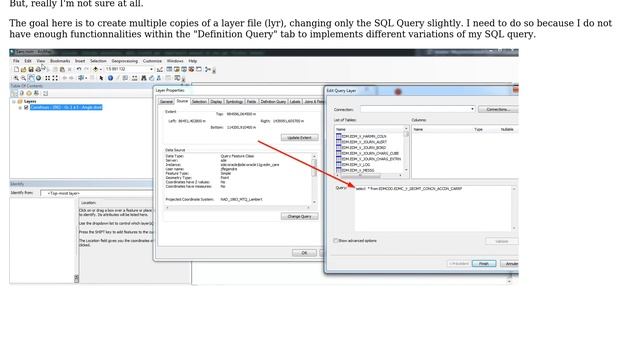Open the Help menu

pos(193,61)
